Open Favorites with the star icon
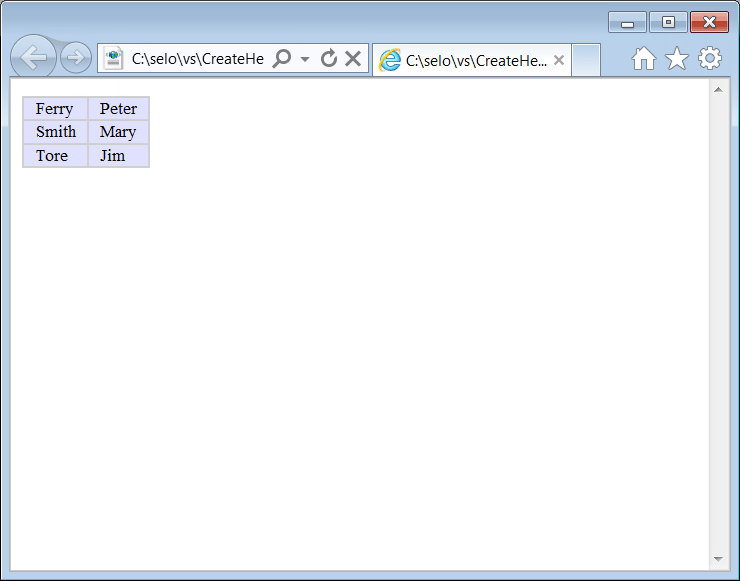This screenshot has height=581, width=740. click(677, 59)
